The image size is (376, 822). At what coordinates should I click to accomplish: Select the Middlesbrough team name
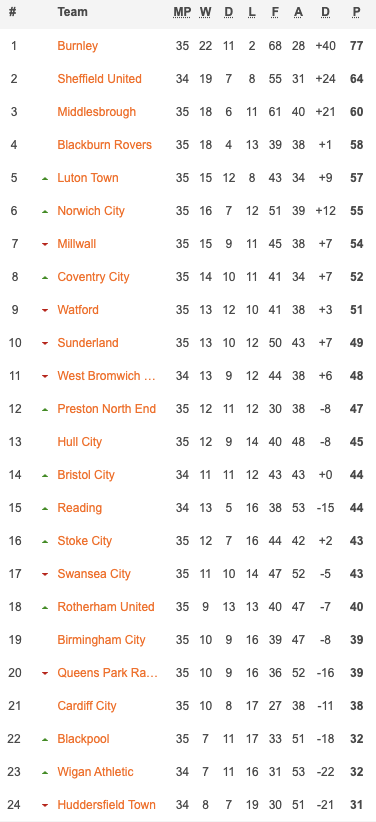96,112
